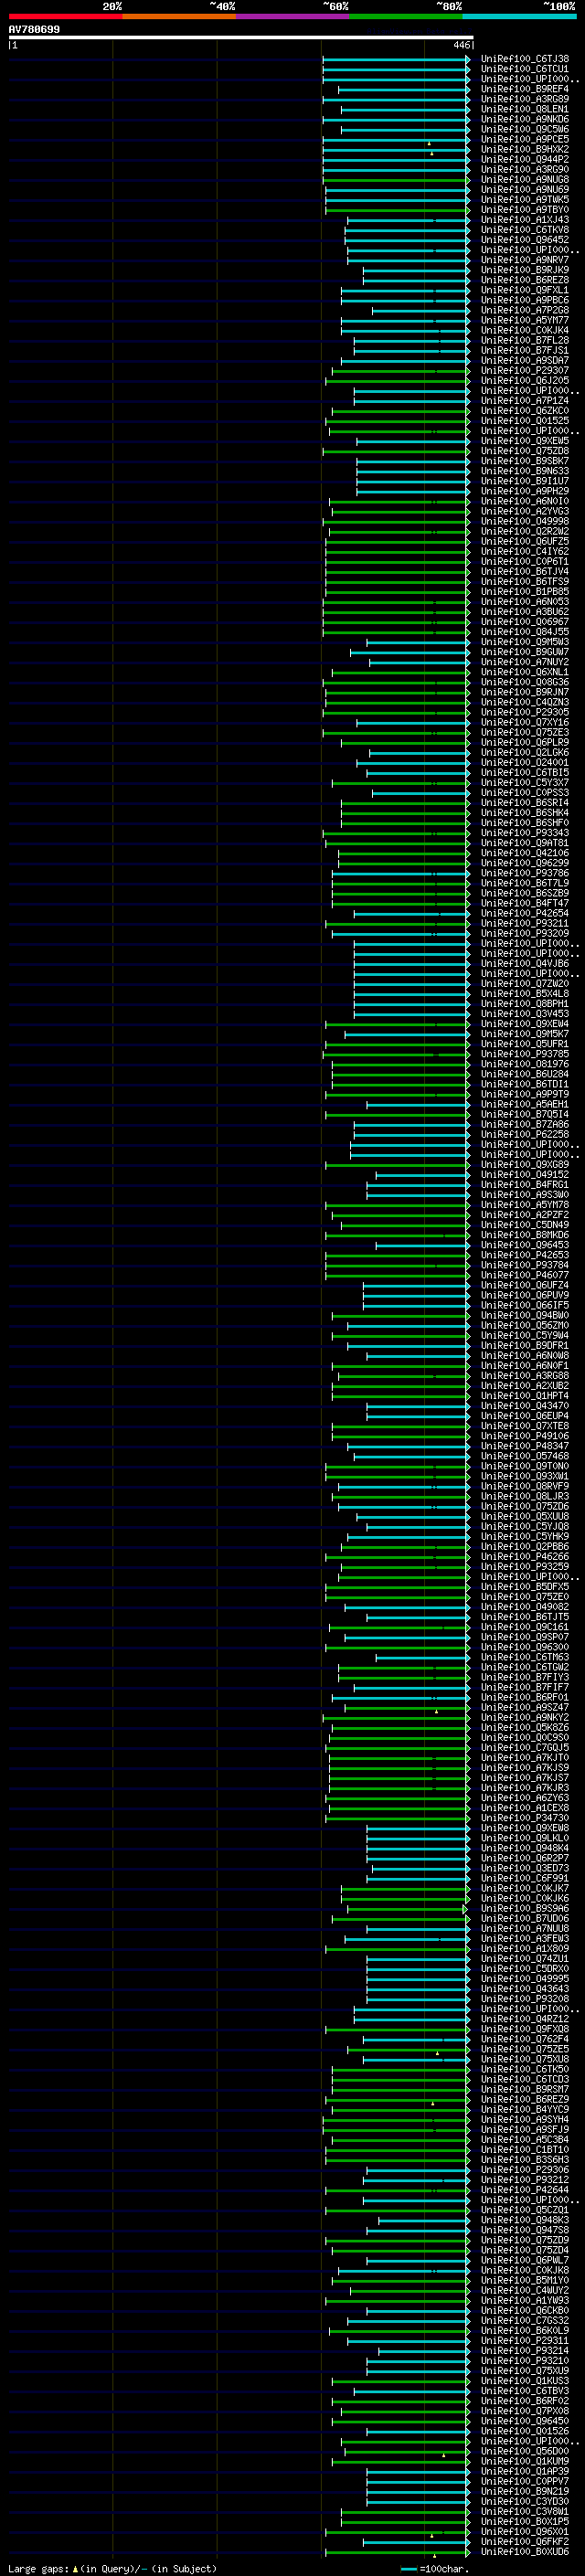585x2576 pixels.
Task: Select the UniRef100_Q8RVF9 label
Action: click(x=525, y=1486)
